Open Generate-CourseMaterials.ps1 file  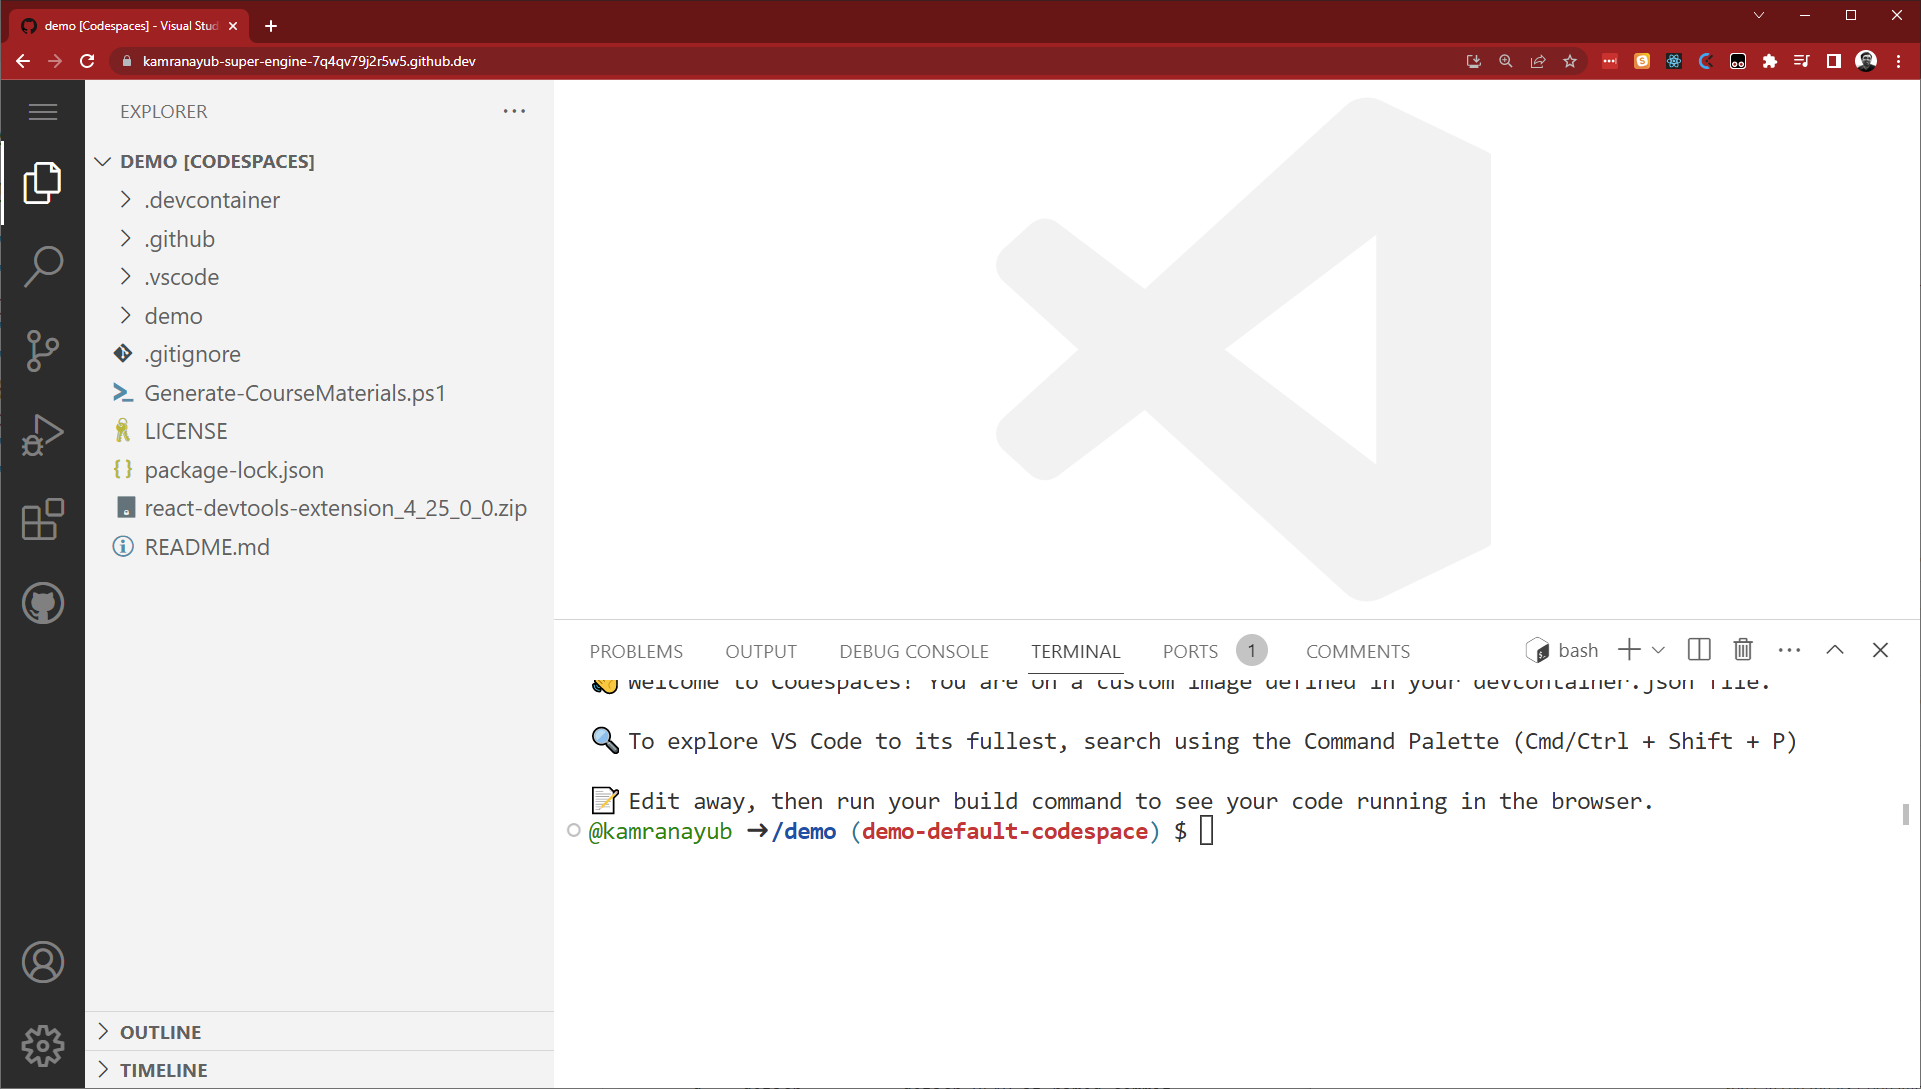(x=294, y=393)
